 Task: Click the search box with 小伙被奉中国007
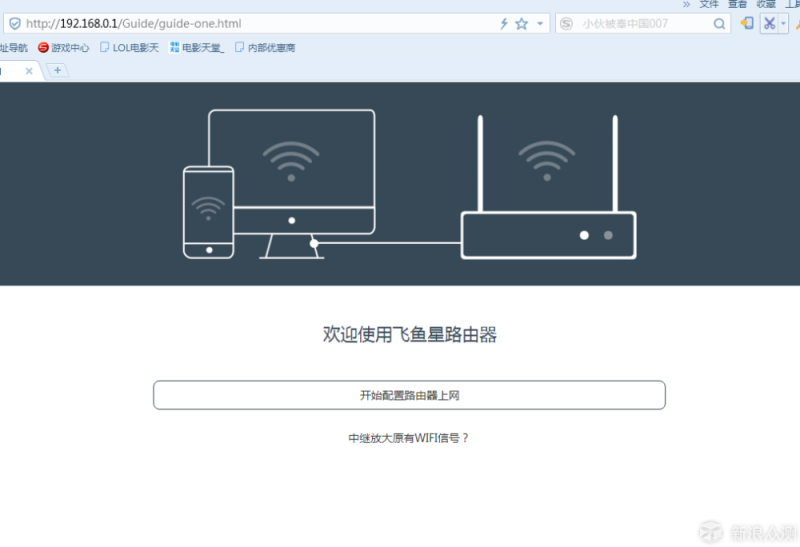pos(643,23)
